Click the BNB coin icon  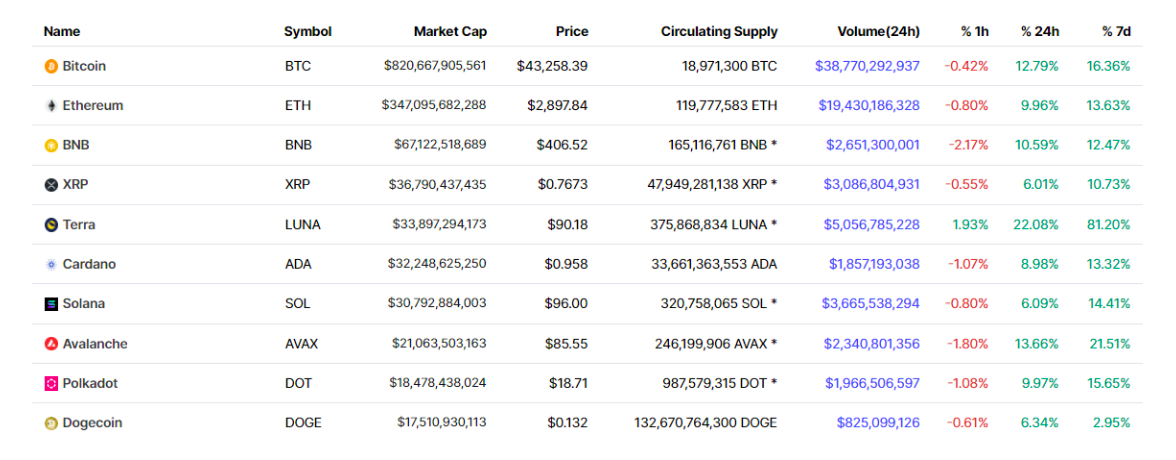[51, 145]
